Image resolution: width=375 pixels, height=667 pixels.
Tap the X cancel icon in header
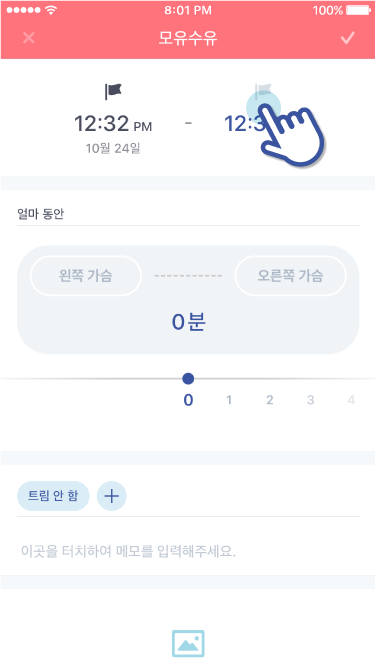coord(28,38)
